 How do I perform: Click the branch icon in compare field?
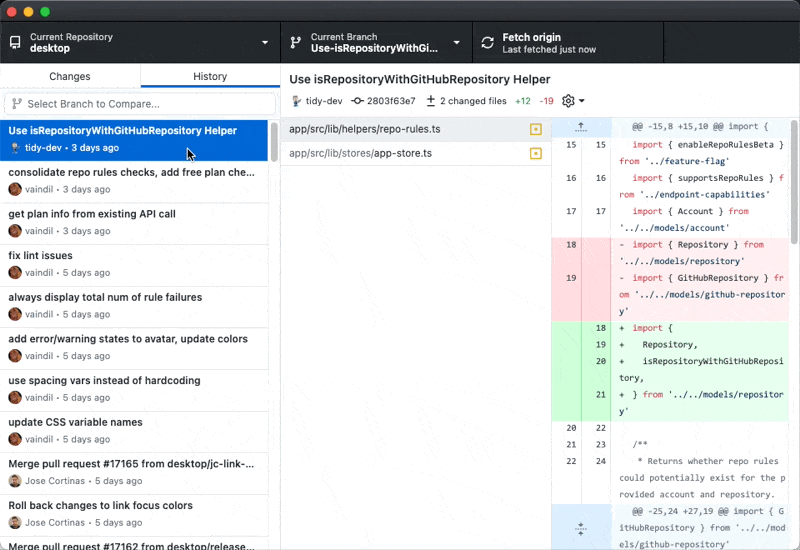point(17,104)
